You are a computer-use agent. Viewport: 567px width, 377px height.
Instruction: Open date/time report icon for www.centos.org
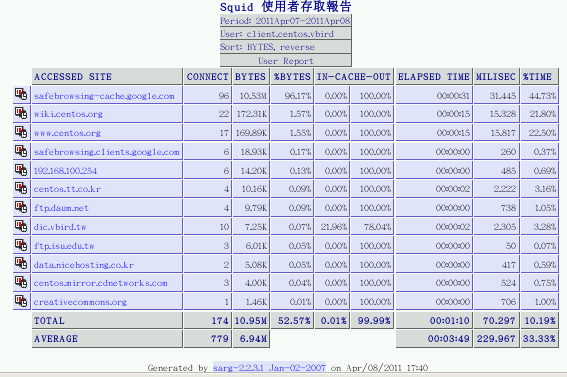[x=21, y=132]
